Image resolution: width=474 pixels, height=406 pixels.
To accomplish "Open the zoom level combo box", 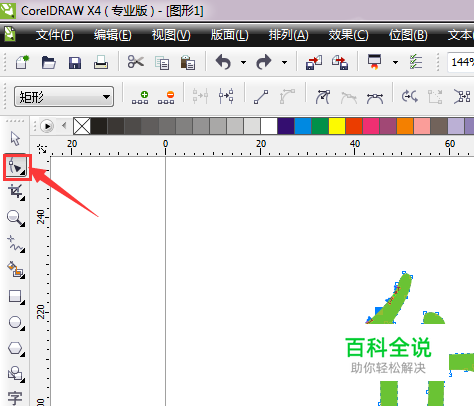I will [461, 62].
